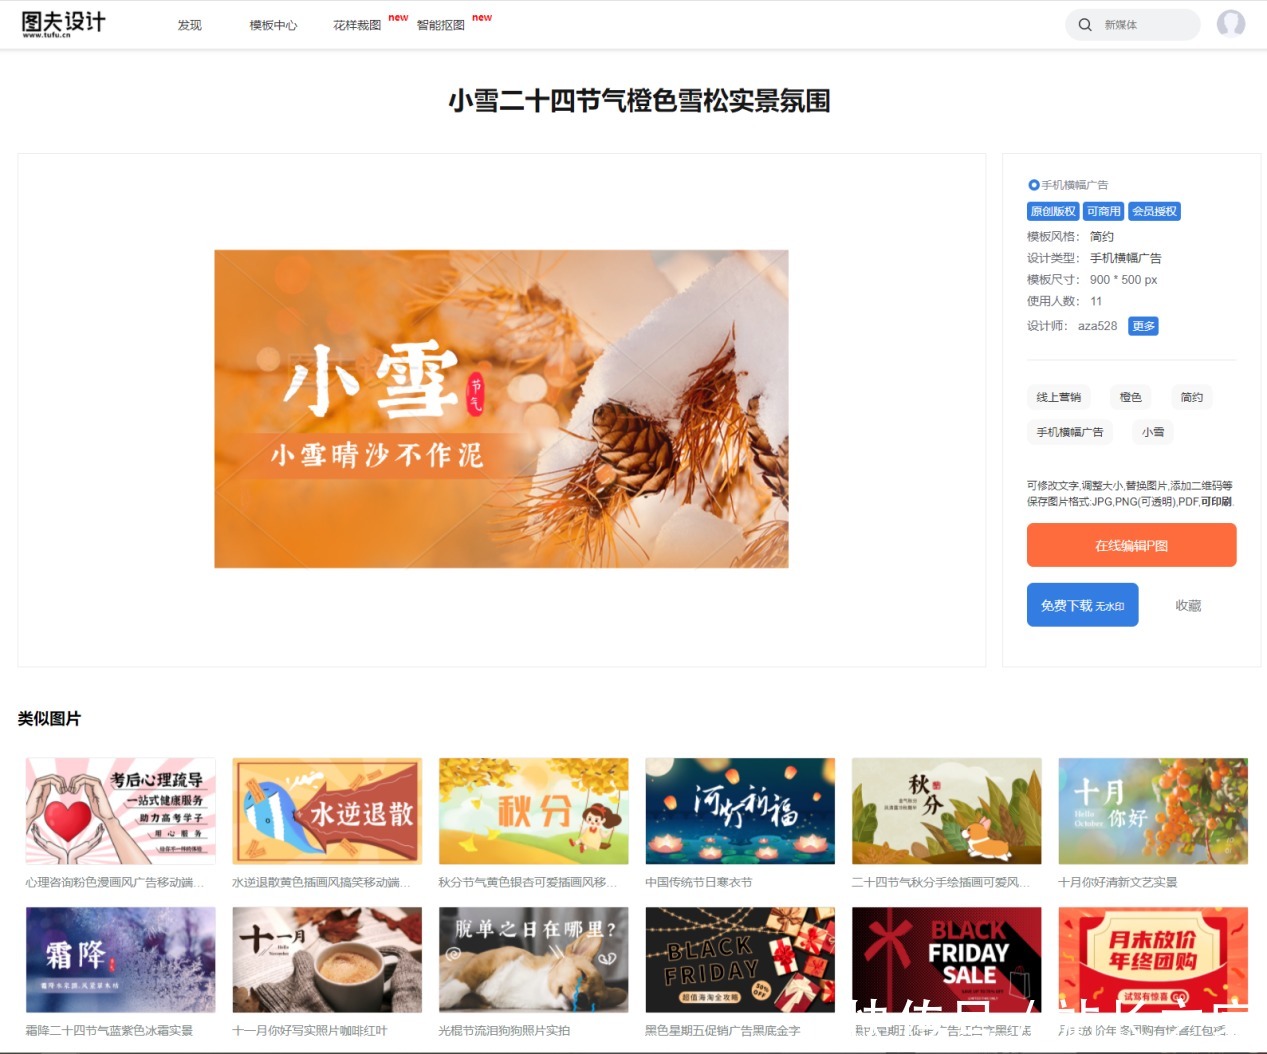Click the blue 免费下载 无水印 button
This screenshot has width=1267, height=1054.
[x=1081, y=604]
